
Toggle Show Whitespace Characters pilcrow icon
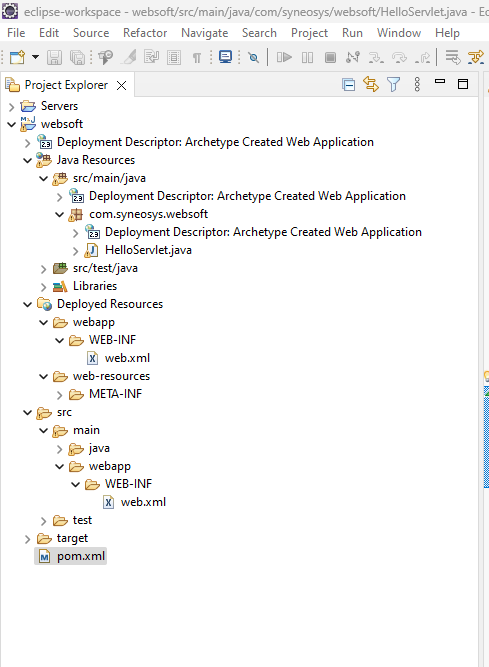tap(196, 57)
